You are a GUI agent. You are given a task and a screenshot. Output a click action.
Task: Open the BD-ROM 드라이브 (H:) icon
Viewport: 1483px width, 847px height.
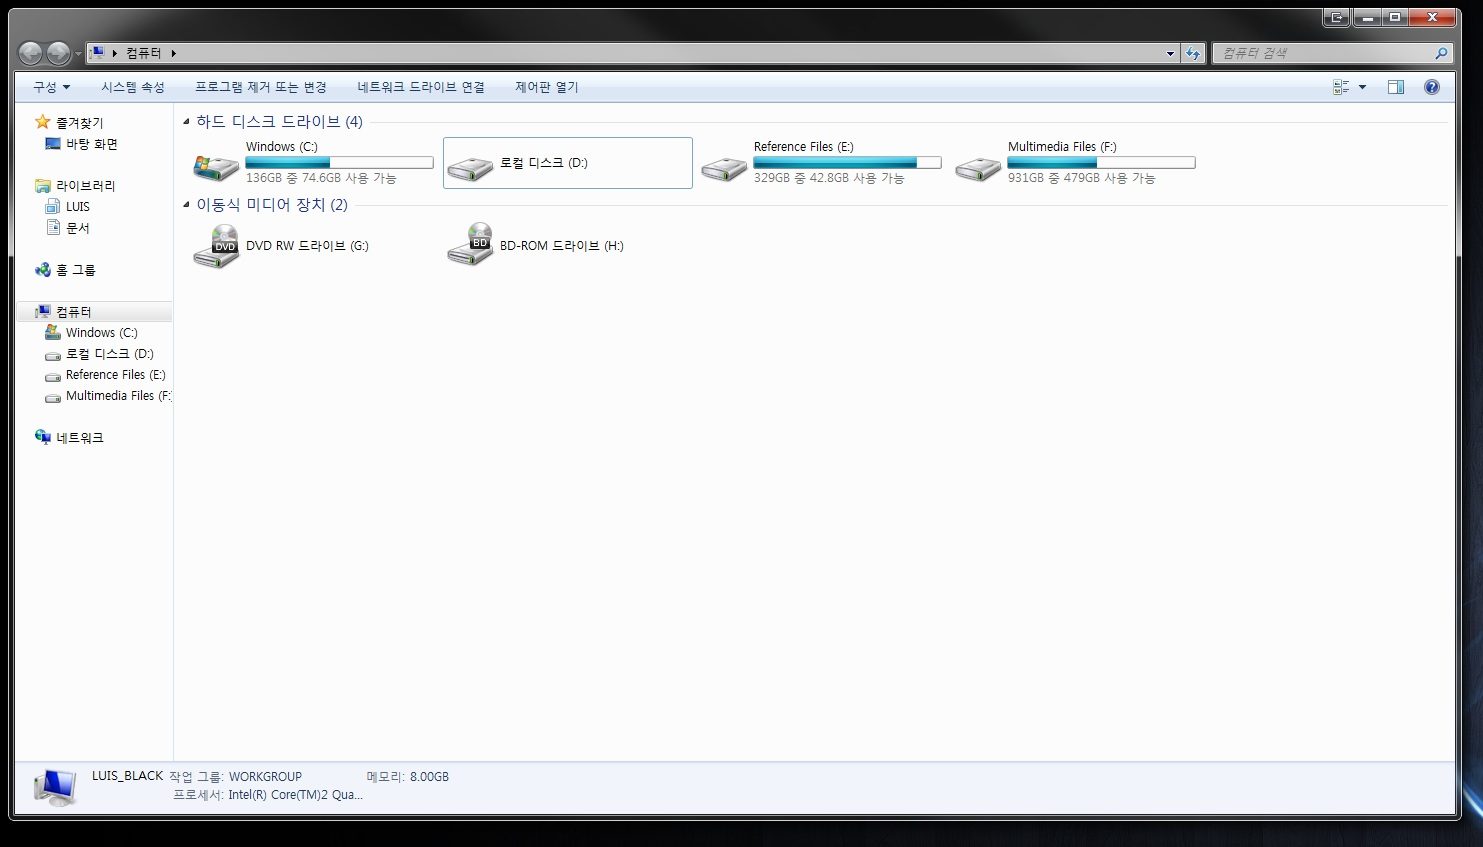click(x=470, y=246)
